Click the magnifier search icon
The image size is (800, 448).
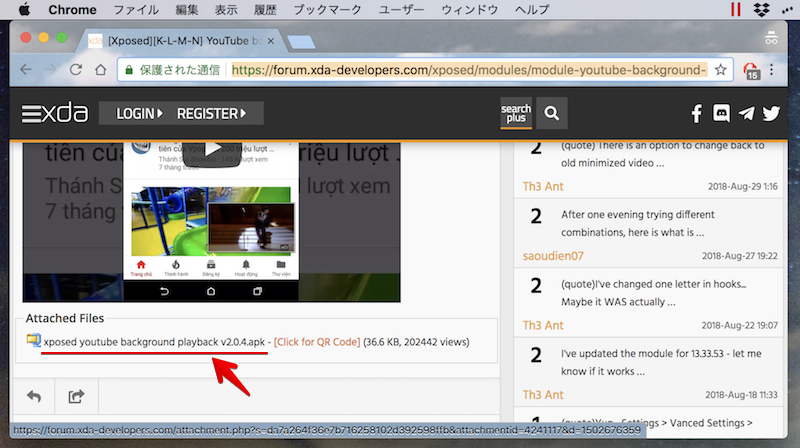(x=551, y=113)
